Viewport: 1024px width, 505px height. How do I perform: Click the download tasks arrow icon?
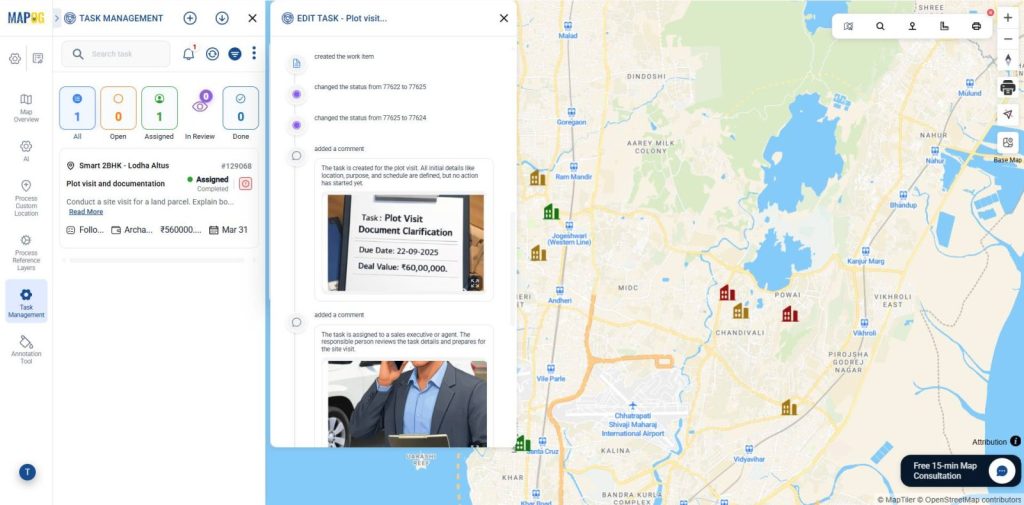[222, 18]
